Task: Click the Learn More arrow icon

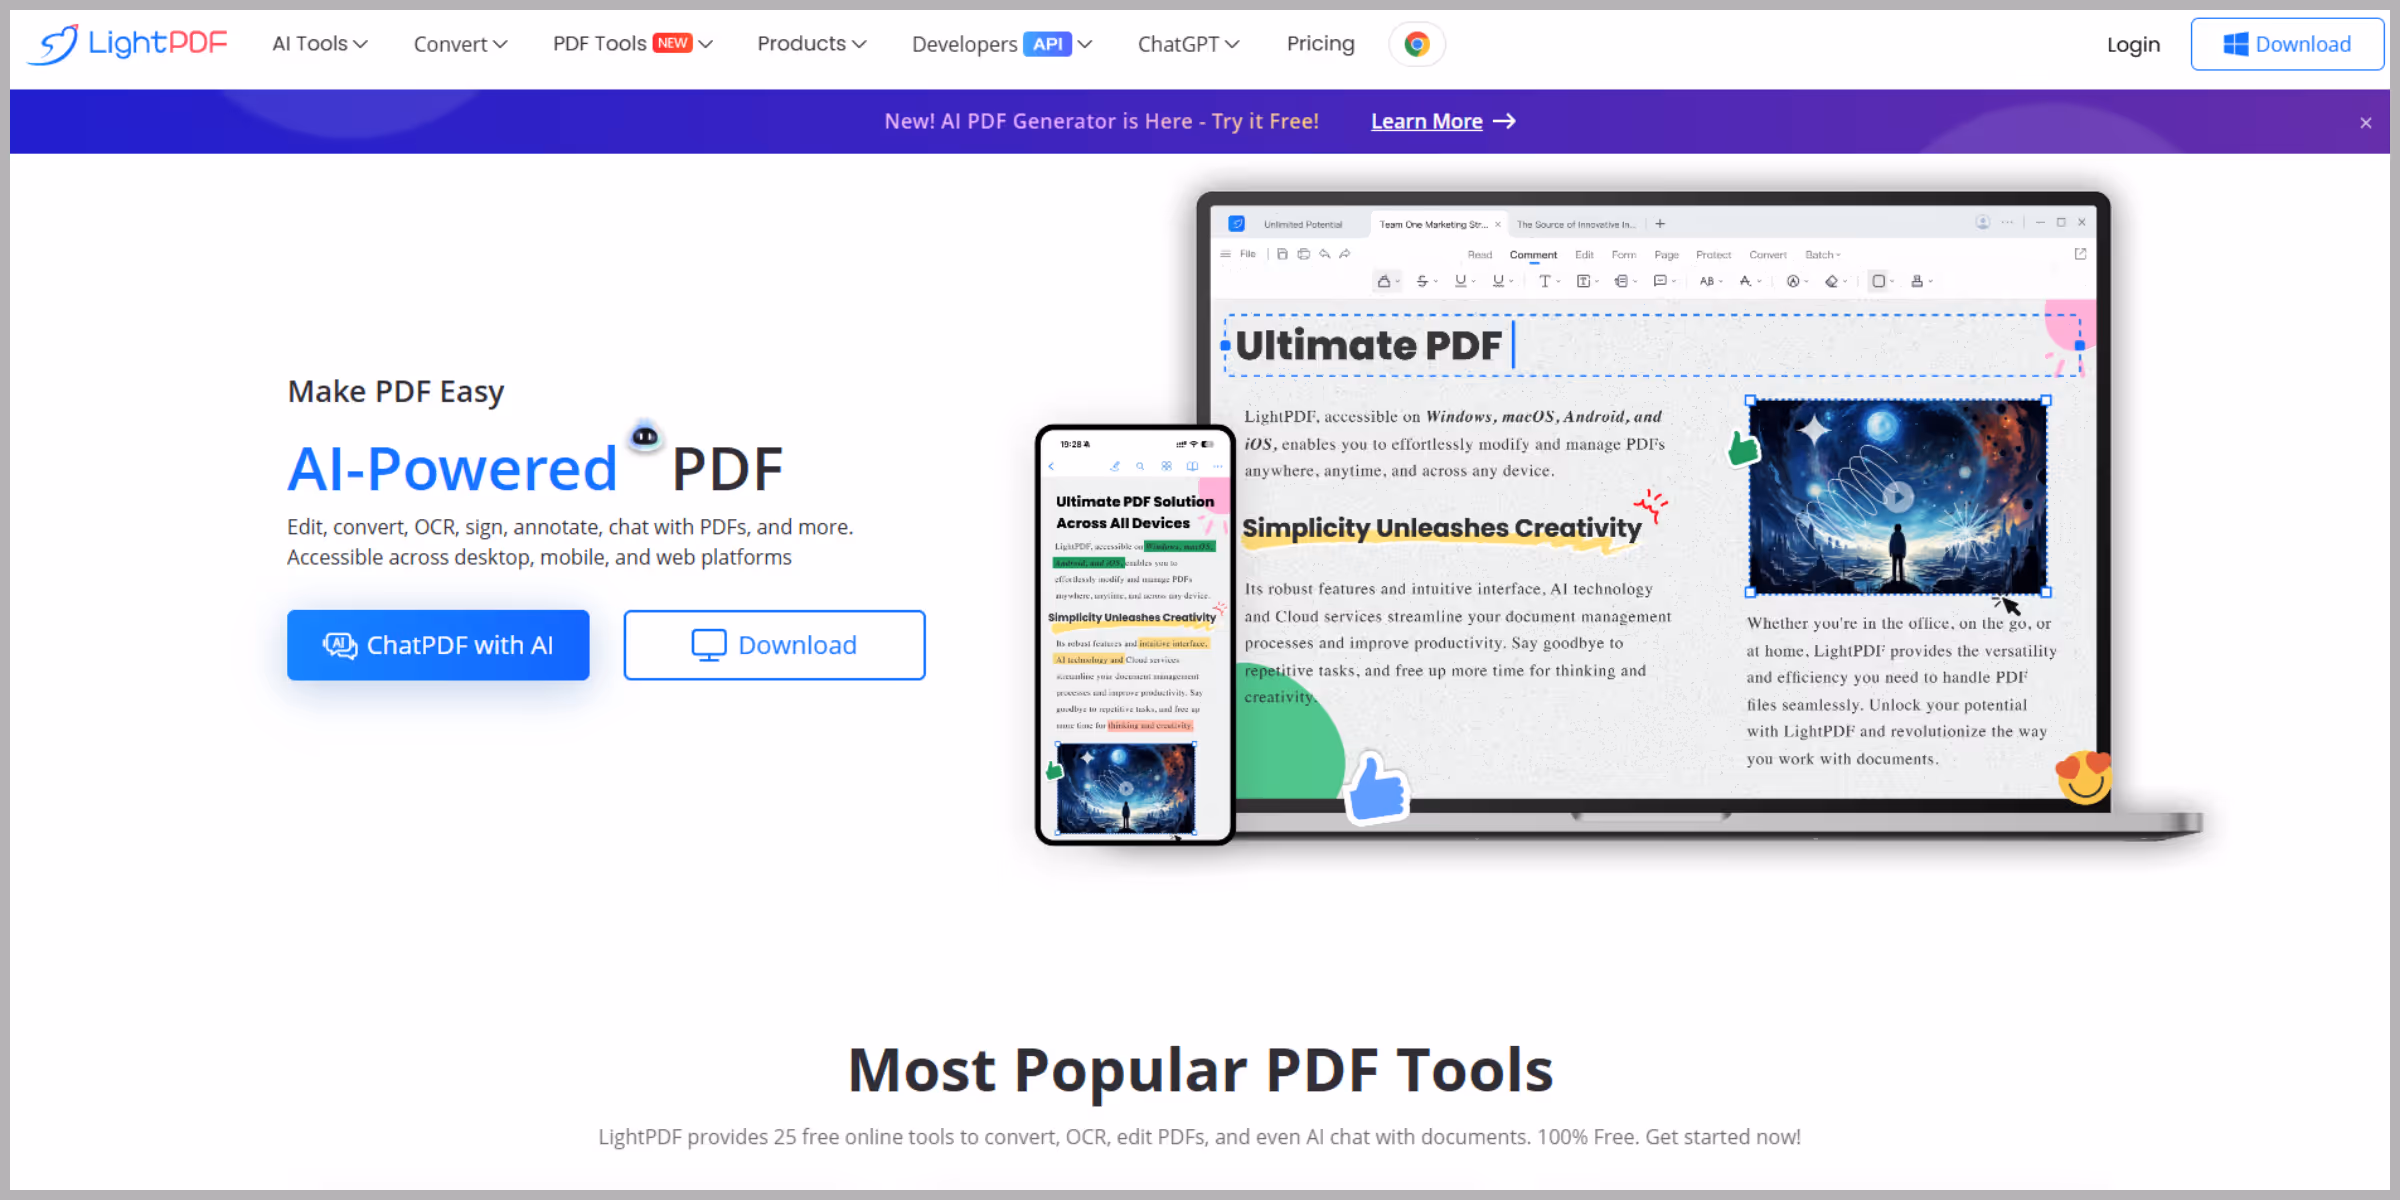Action: [1504, 121]
